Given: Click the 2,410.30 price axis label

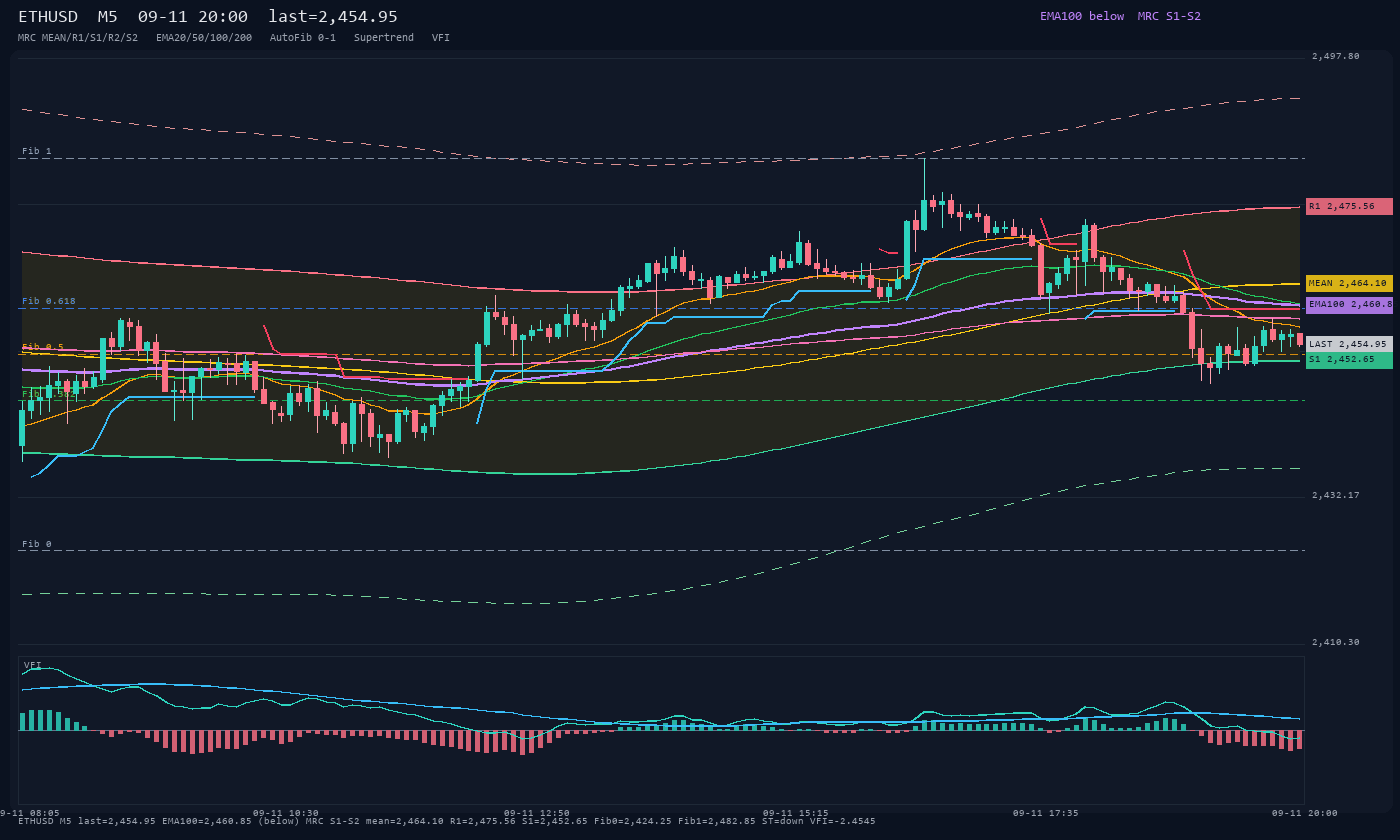Looking at the screenshot, I should 1336,642.
